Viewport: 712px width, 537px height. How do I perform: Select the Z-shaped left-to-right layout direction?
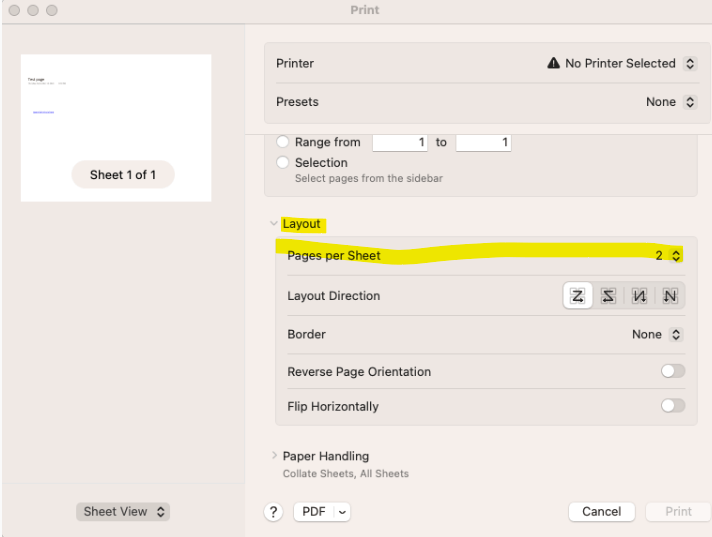[578, 296]
